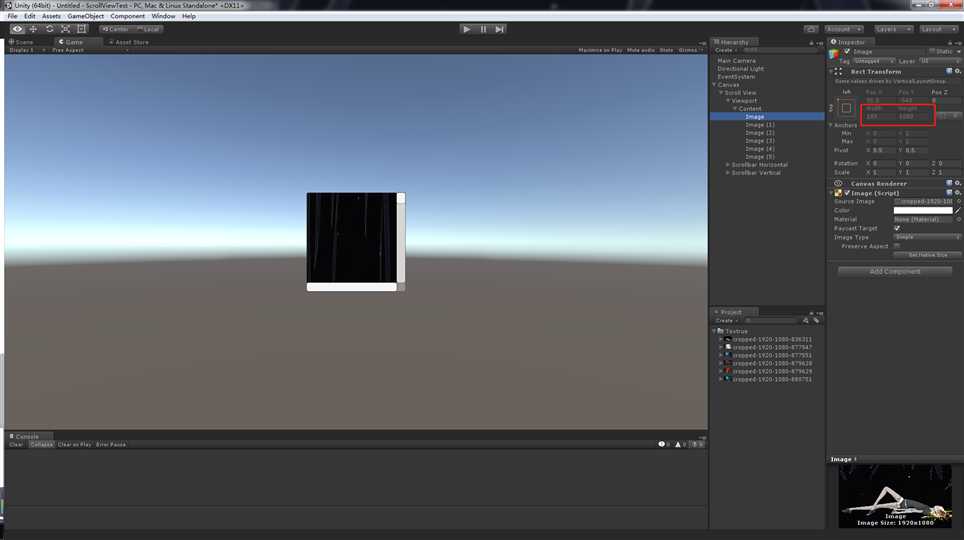Toggle the Center pivot mode button
The image size is (964, 540).
point(116,29)
